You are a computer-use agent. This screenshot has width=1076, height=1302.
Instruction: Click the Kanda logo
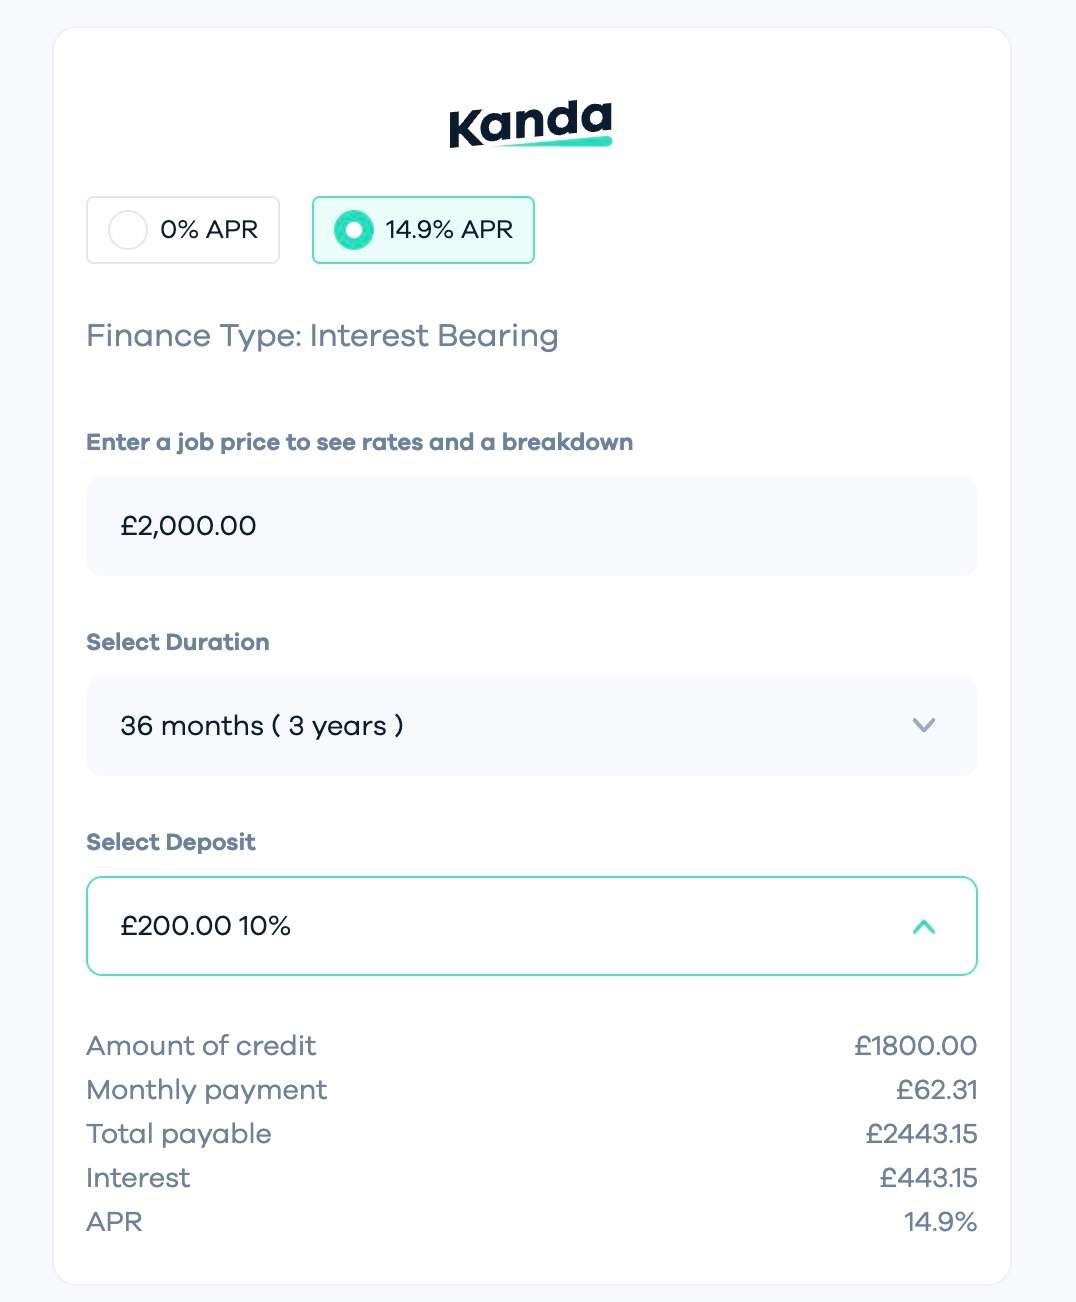pyautogui.click(x=530, y=124)
